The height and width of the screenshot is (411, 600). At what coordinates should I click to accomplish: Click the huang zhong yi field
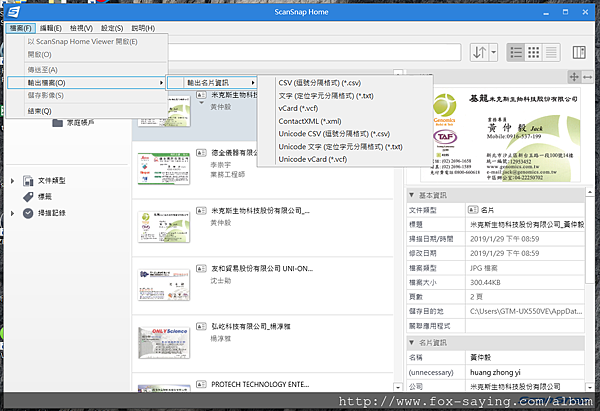pyautogui.click(x=525, y=372)
